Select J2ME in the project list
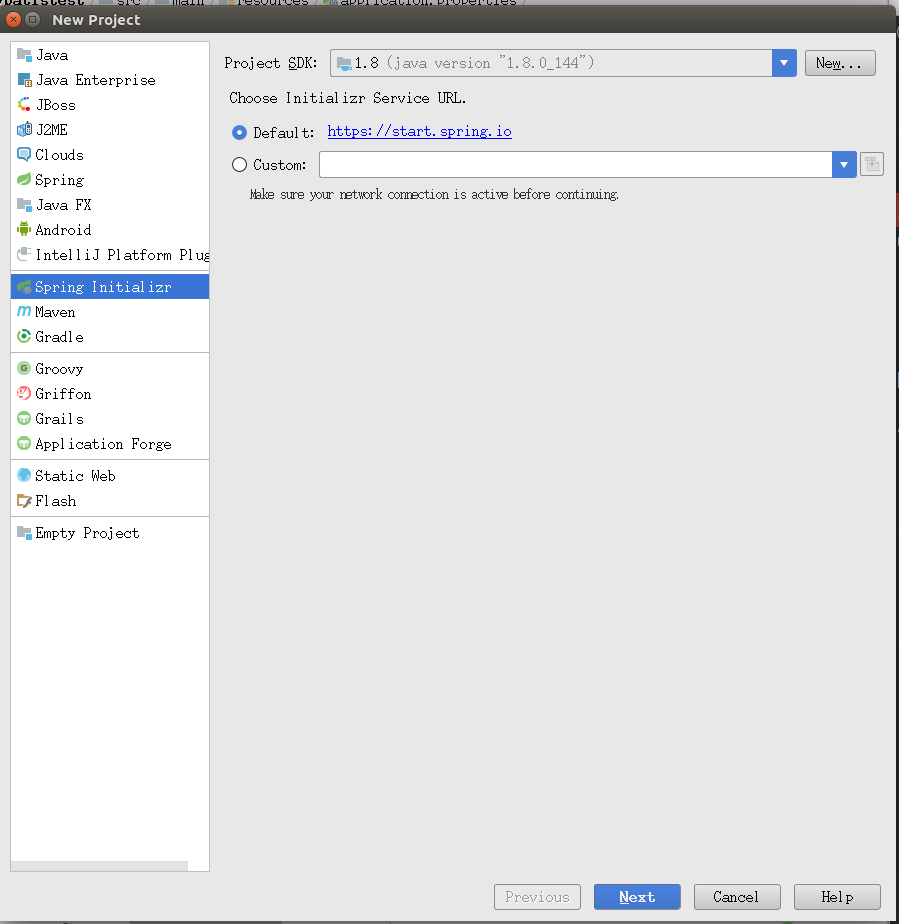 (x=52, y=130)
